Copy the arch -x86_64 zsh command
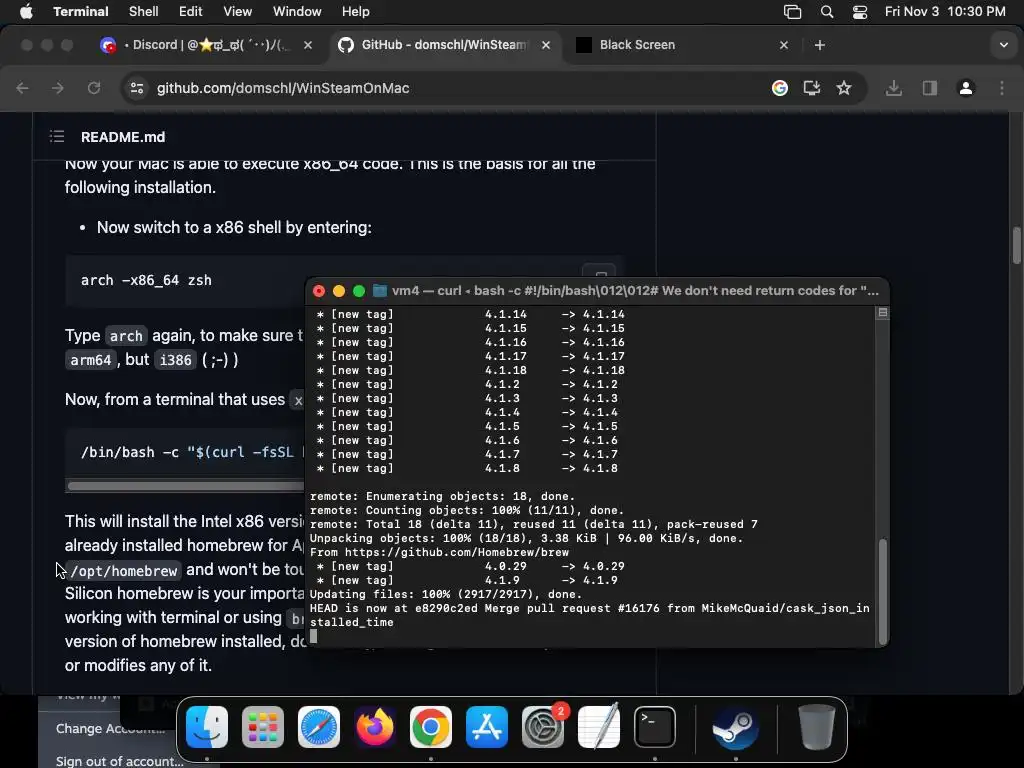The image size is (1024, 768). [600, 272]
